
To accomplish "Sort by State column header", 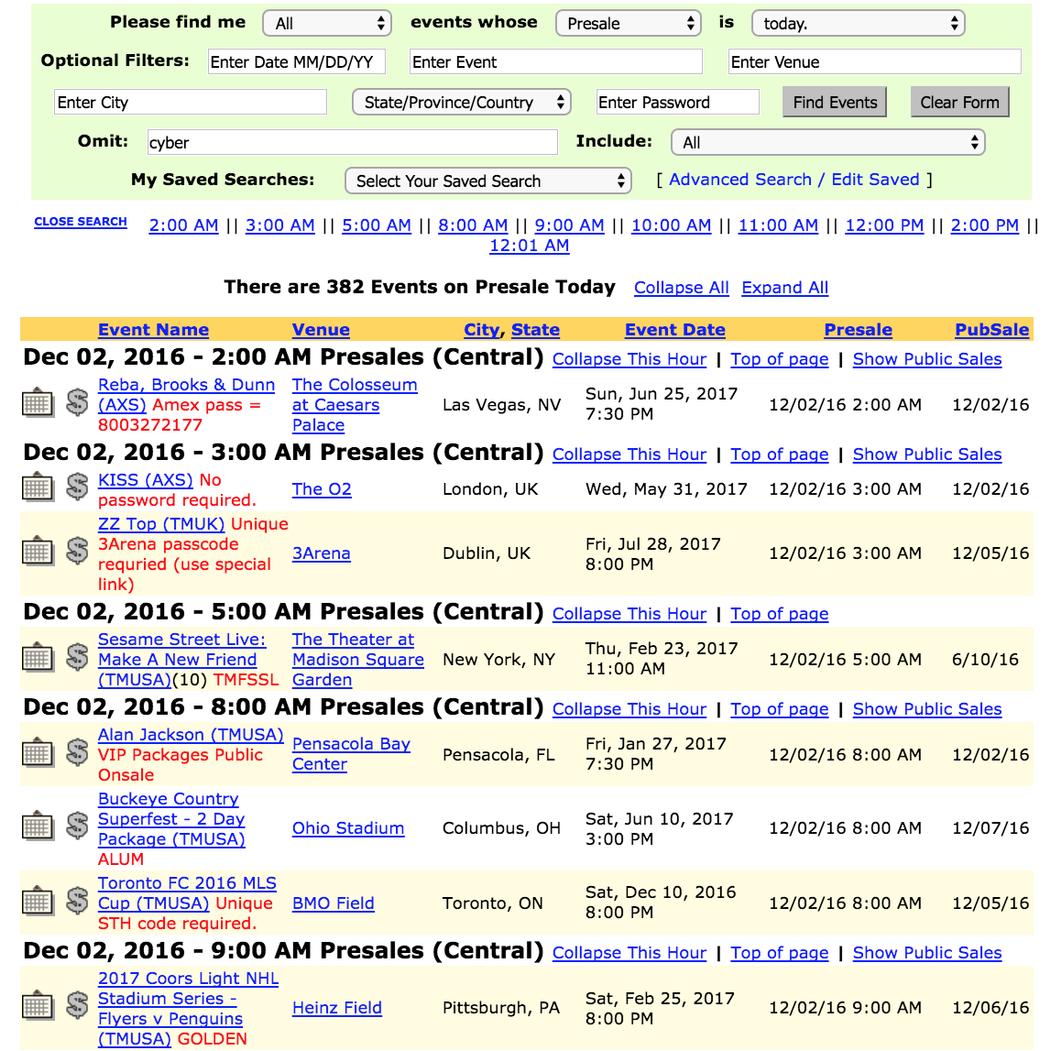I will click(535, 330).
